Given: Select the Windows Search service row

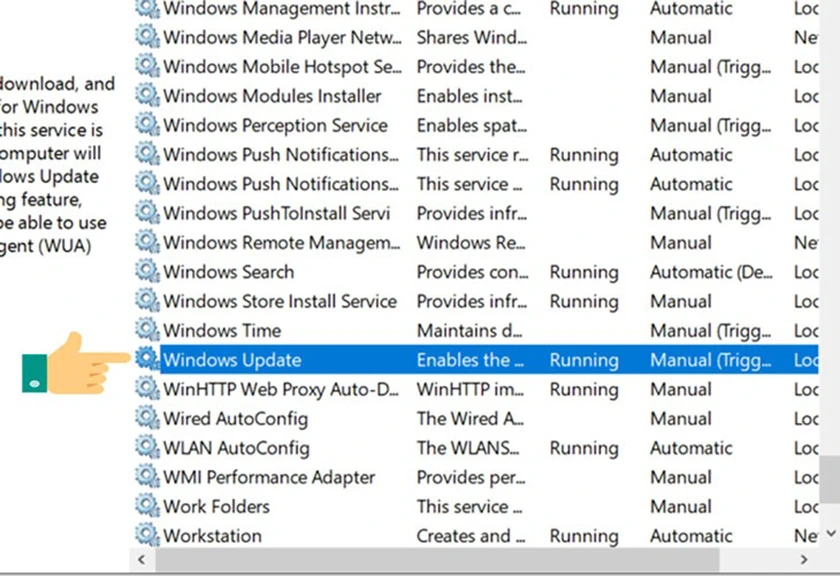Looking at the screenshot, I should point(476,272).
